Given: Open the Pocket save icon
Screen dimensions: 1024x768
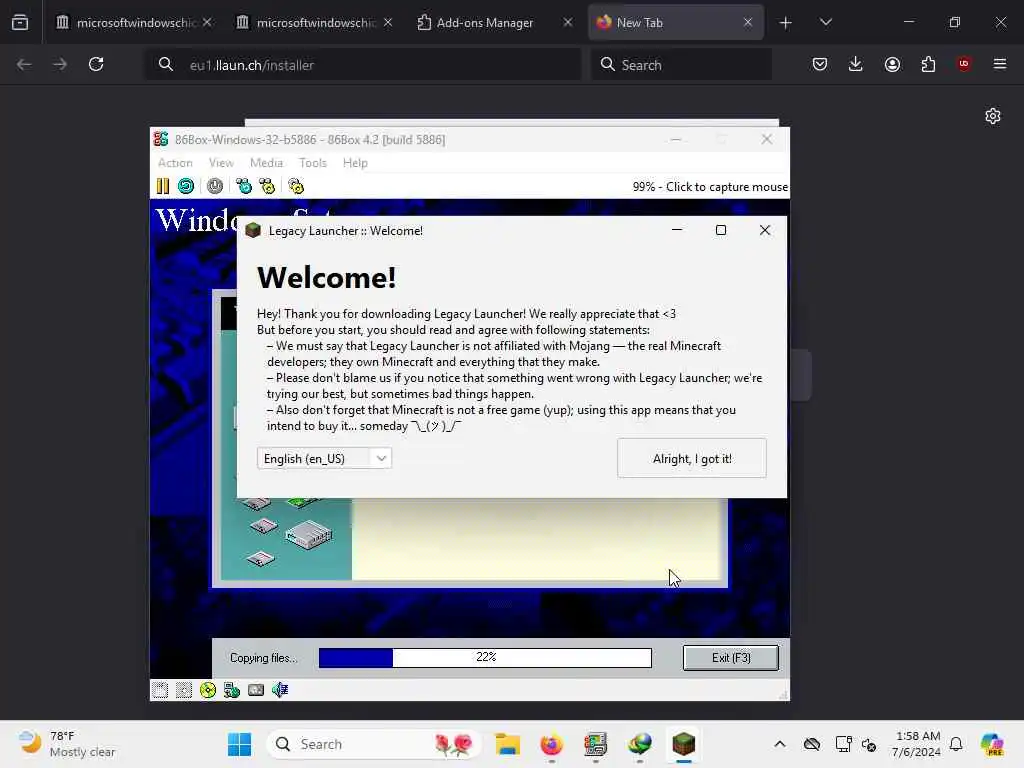Looking at the screenshot, I should (820, 64).
